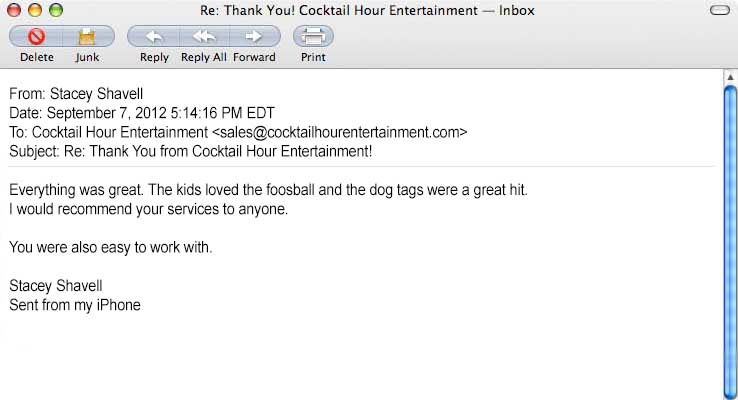This screenshot has width=738, height=400.
Task: Close the message window with the red button
Action: (15, 11)
